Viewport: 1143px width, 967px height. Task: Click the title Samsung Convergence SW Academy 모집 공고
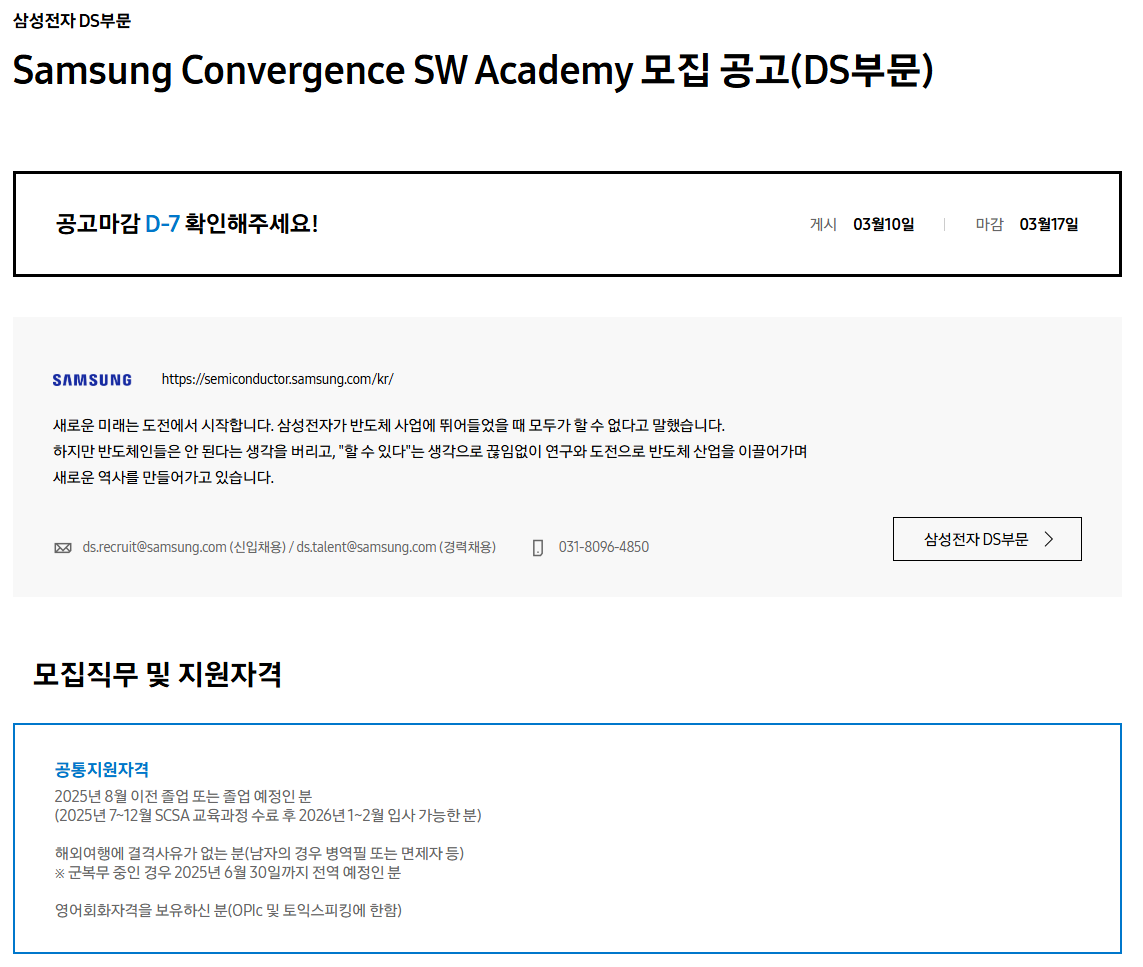click(x=473, y=71)
